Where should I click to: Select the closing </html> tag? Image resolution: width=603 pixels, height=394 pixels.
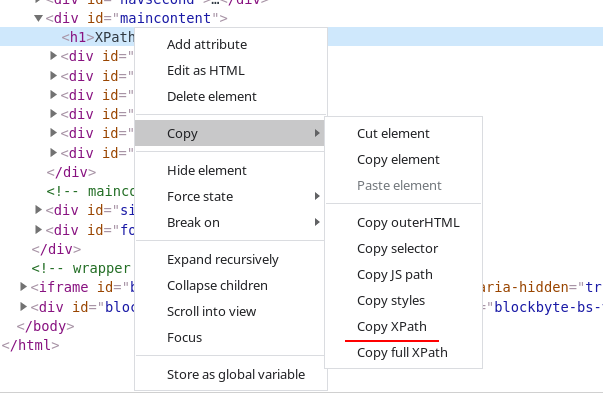(x=31, y=345)
